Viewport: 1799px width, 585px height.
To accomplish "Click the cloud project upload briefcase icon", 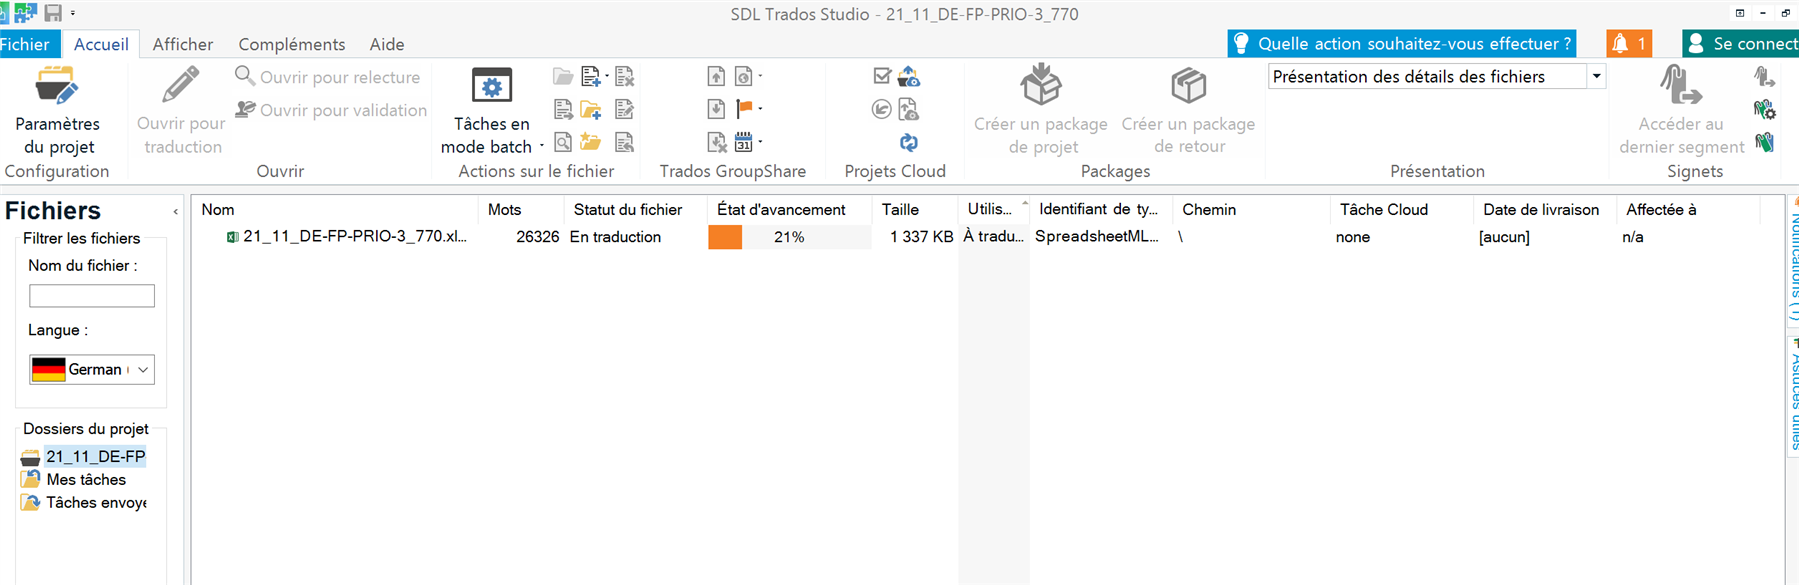I will [x=909, y=76].
